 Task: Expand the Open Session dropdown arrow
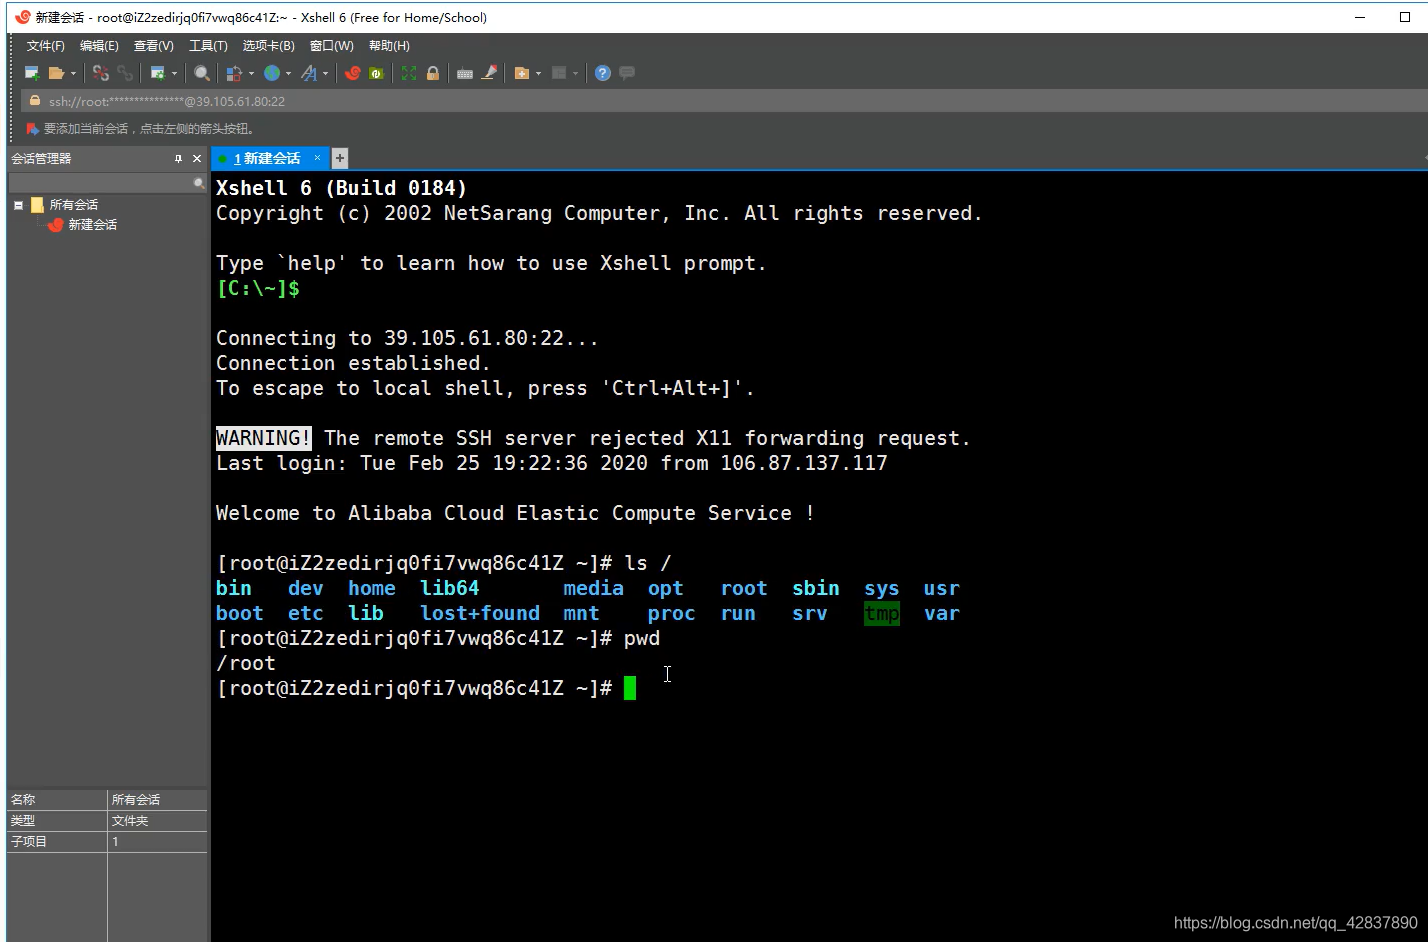[73, 73]
